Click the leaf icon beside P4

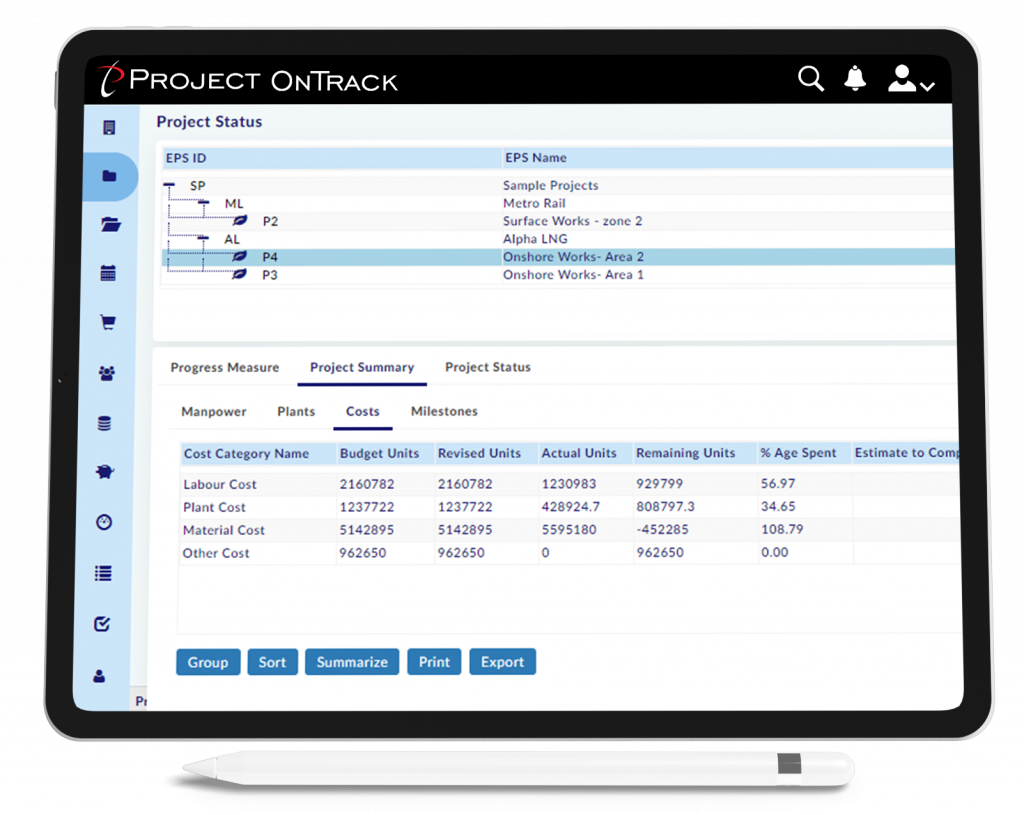(240, 256)
